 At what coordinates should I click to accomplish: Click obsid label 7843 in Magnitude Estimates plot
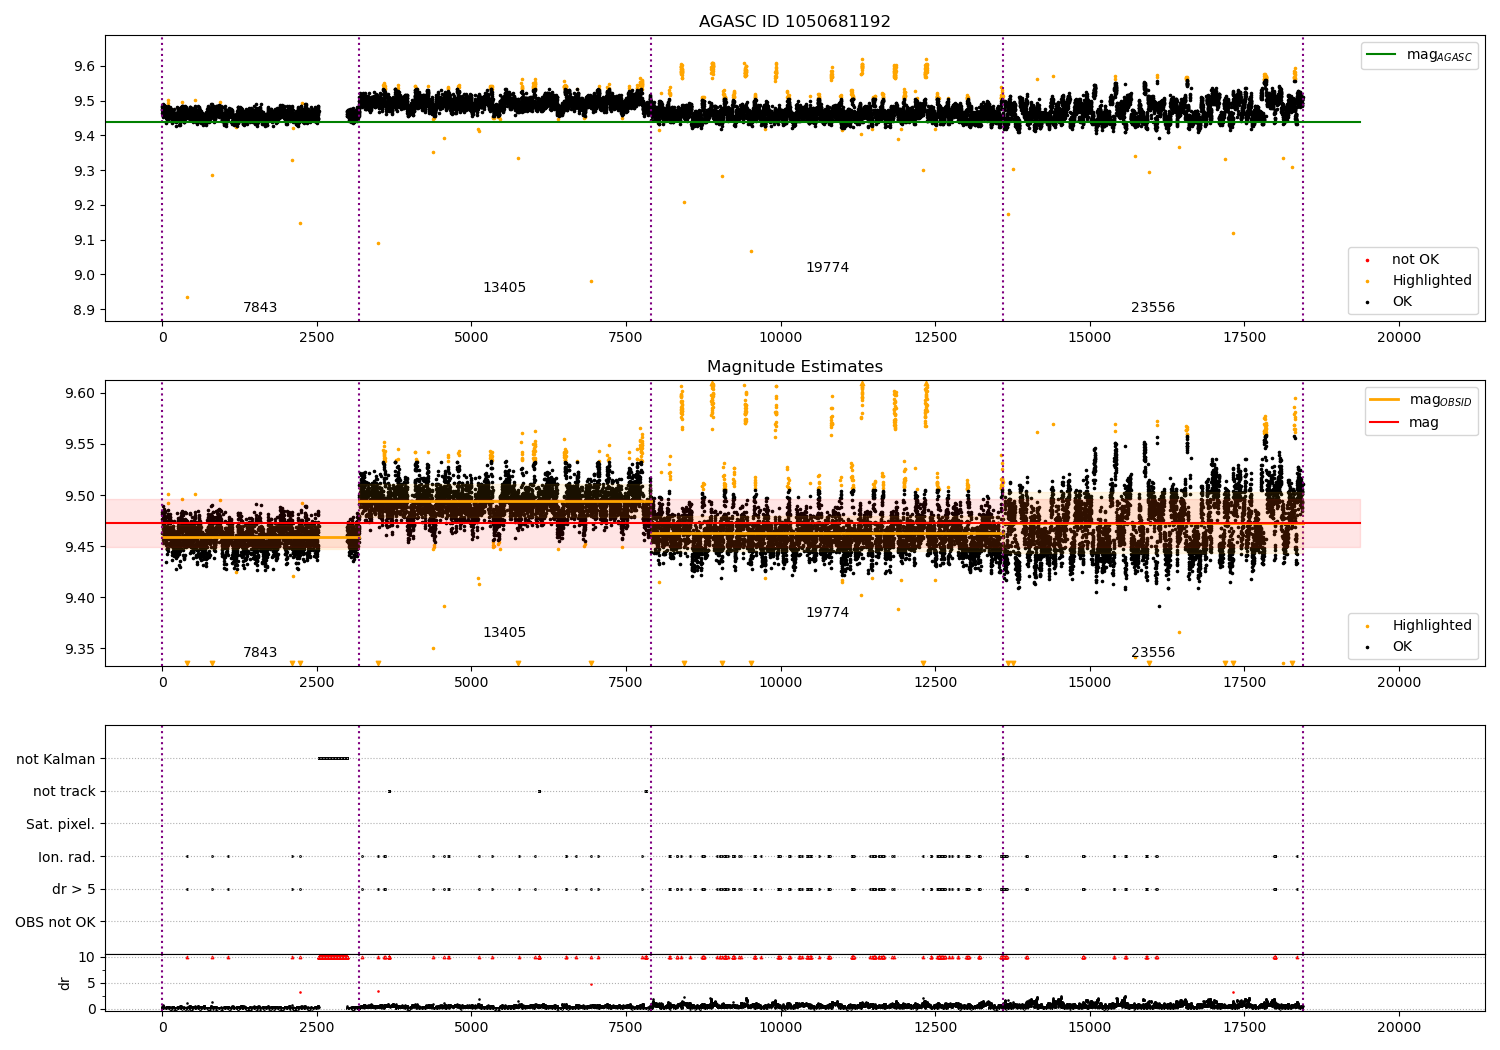(x=260, y=653)
